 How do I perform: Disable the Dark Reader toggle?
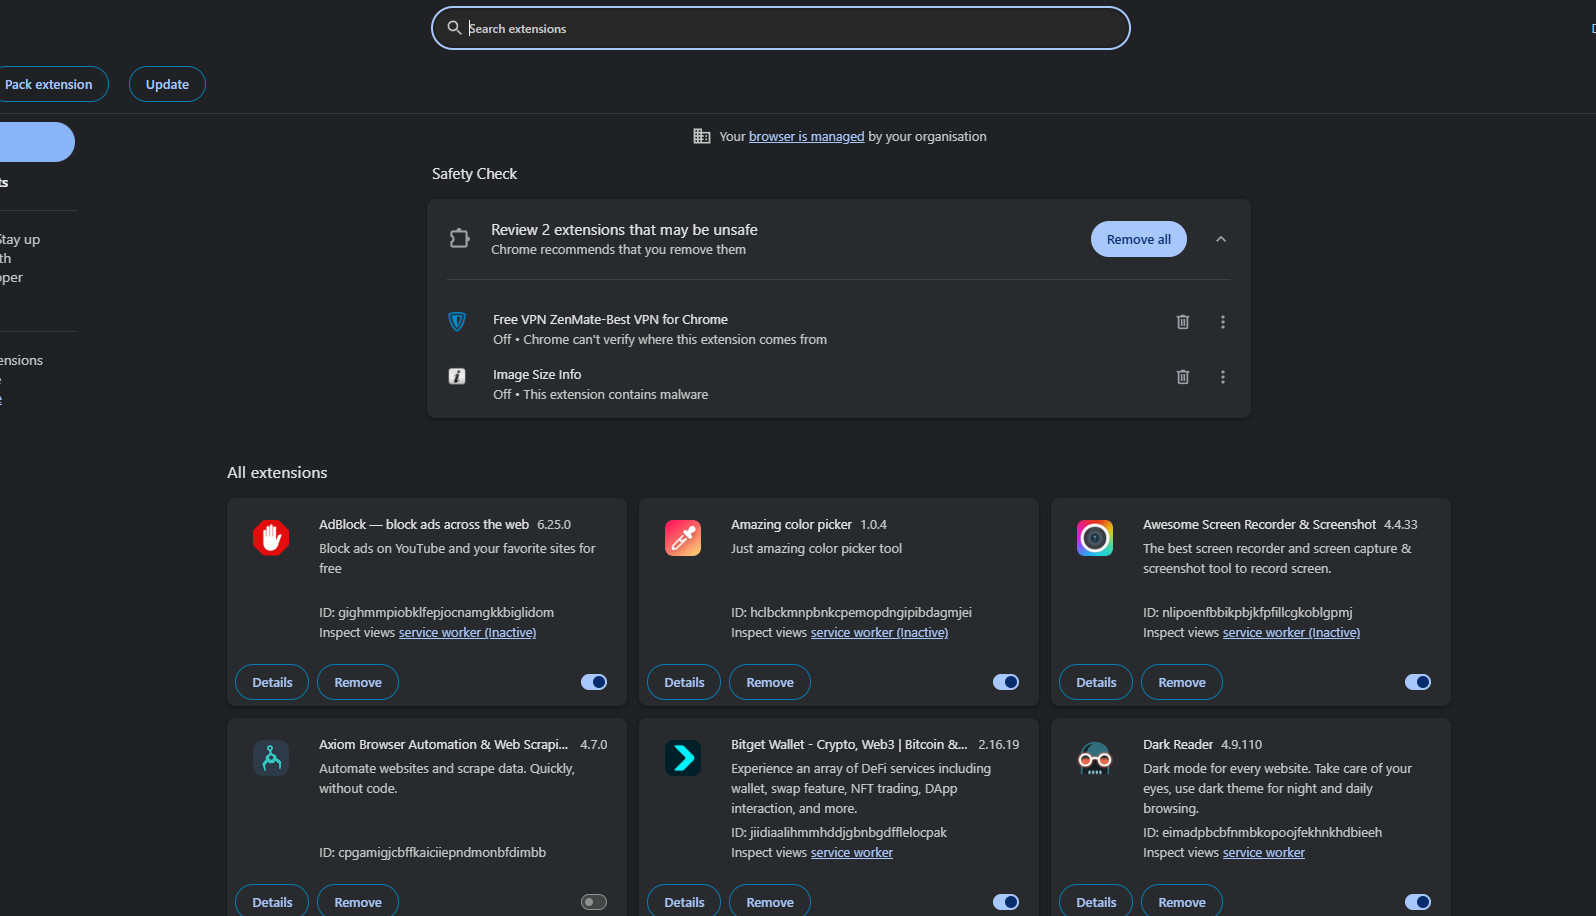[1418, 902]
